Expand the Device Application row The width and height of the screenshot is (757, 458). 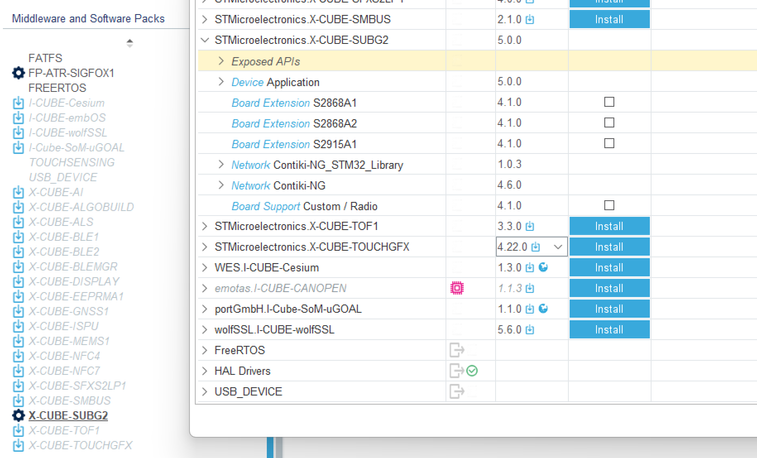(x=221, y=82)
